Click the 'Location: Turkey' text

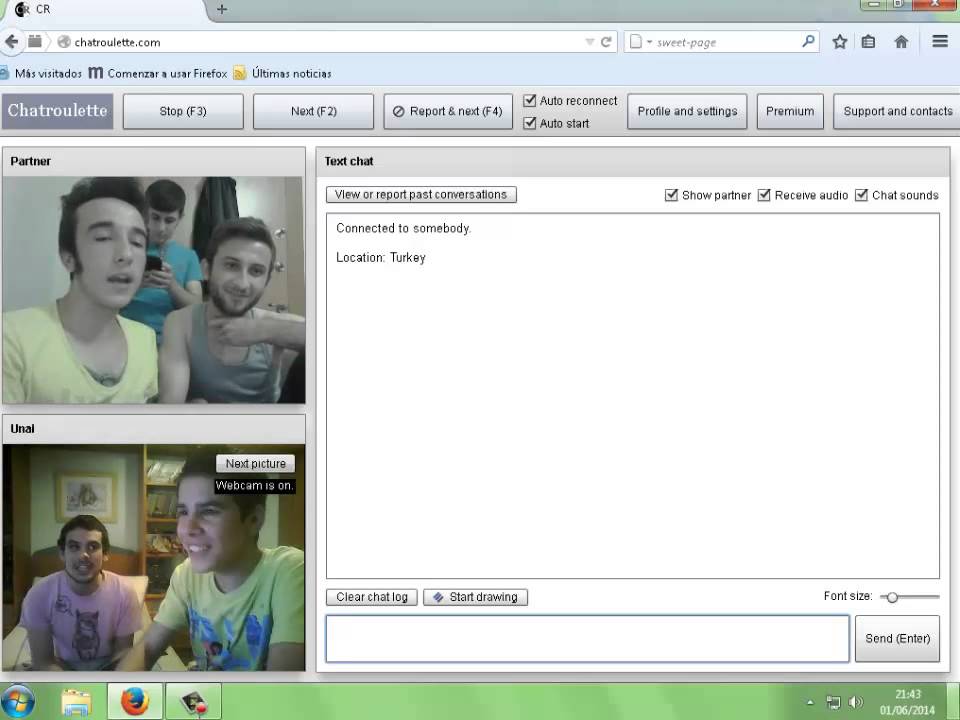[380, 258]
